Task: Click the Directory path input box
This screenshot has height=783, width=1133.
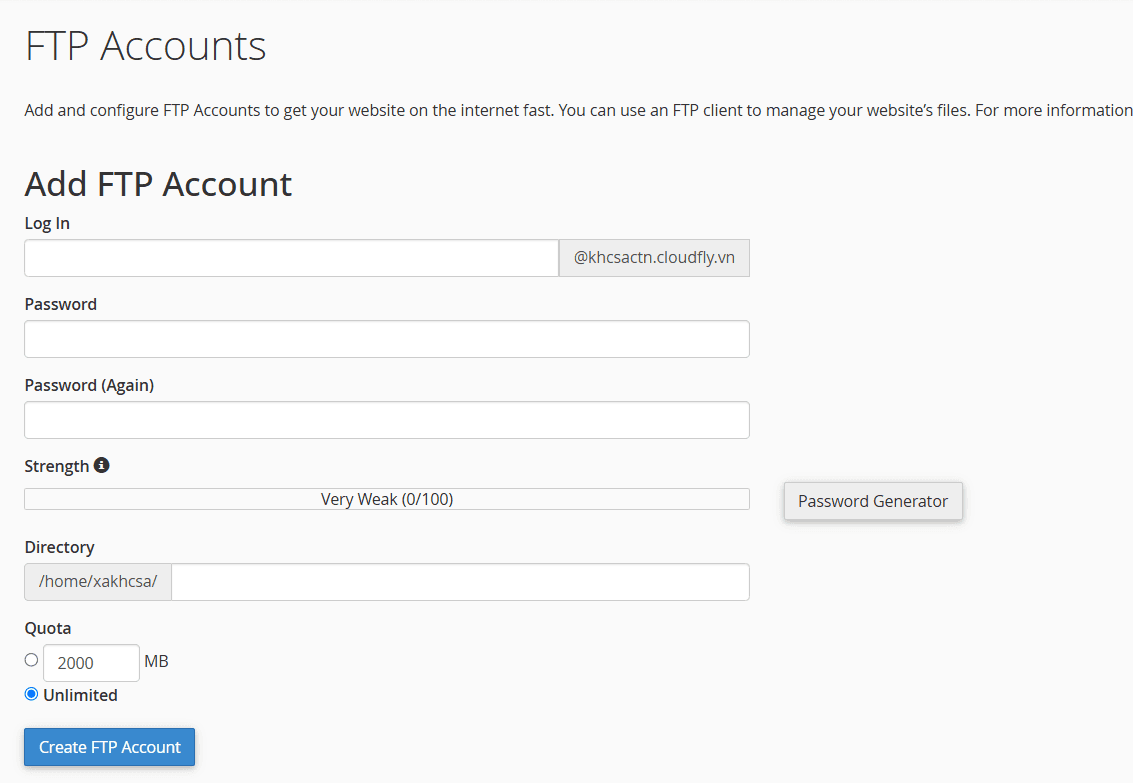Action: 460,582
